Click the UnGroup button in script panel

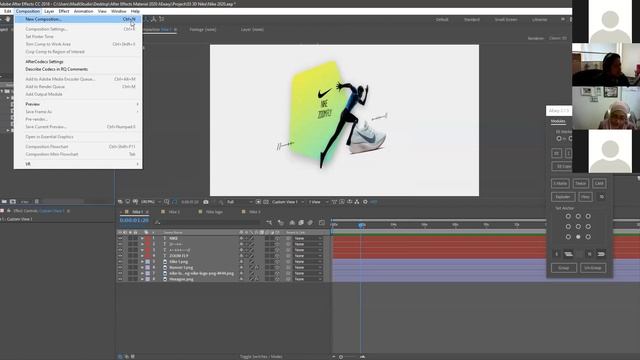click(x=593, y=268)
